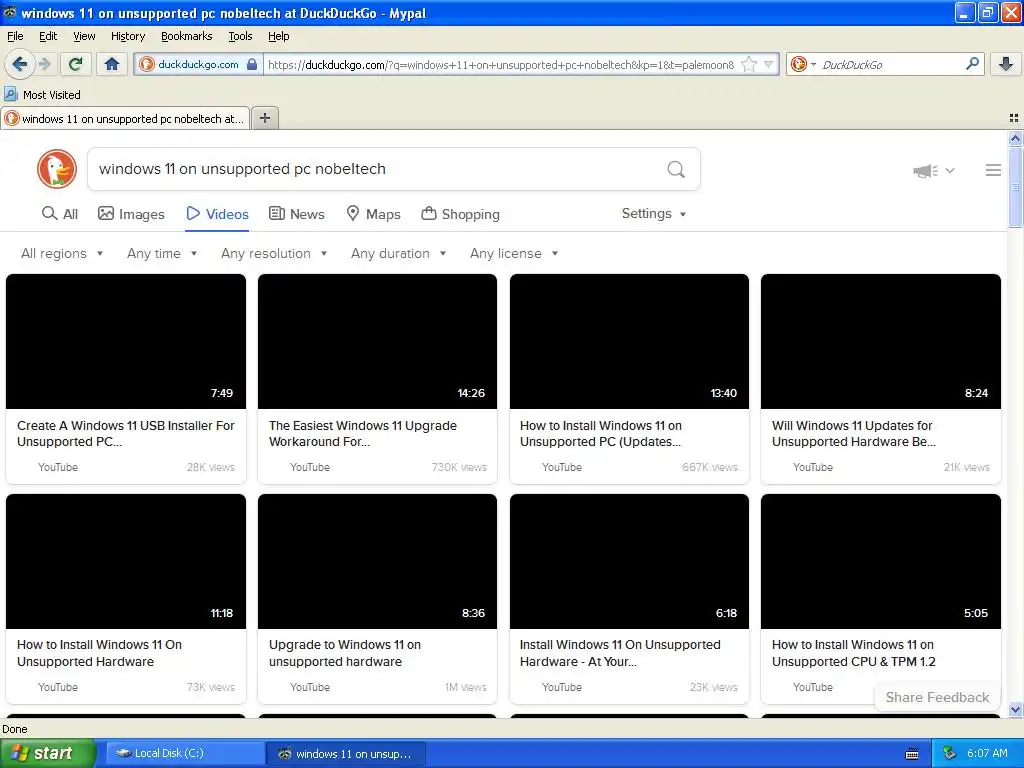Open the Help menu
Screen dimensions: 1024x768
[x=278, y=36]
